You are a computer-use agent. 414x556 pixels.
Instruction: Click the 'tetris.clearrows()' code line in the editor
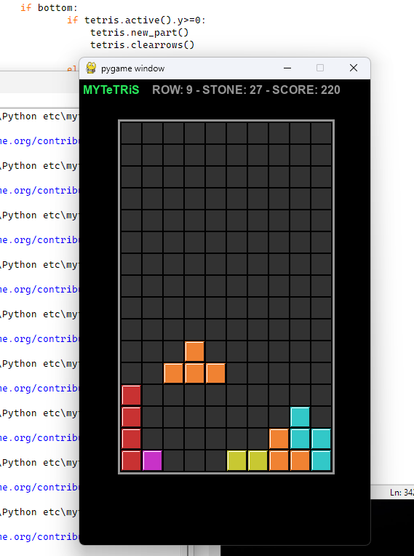[142, 45]
